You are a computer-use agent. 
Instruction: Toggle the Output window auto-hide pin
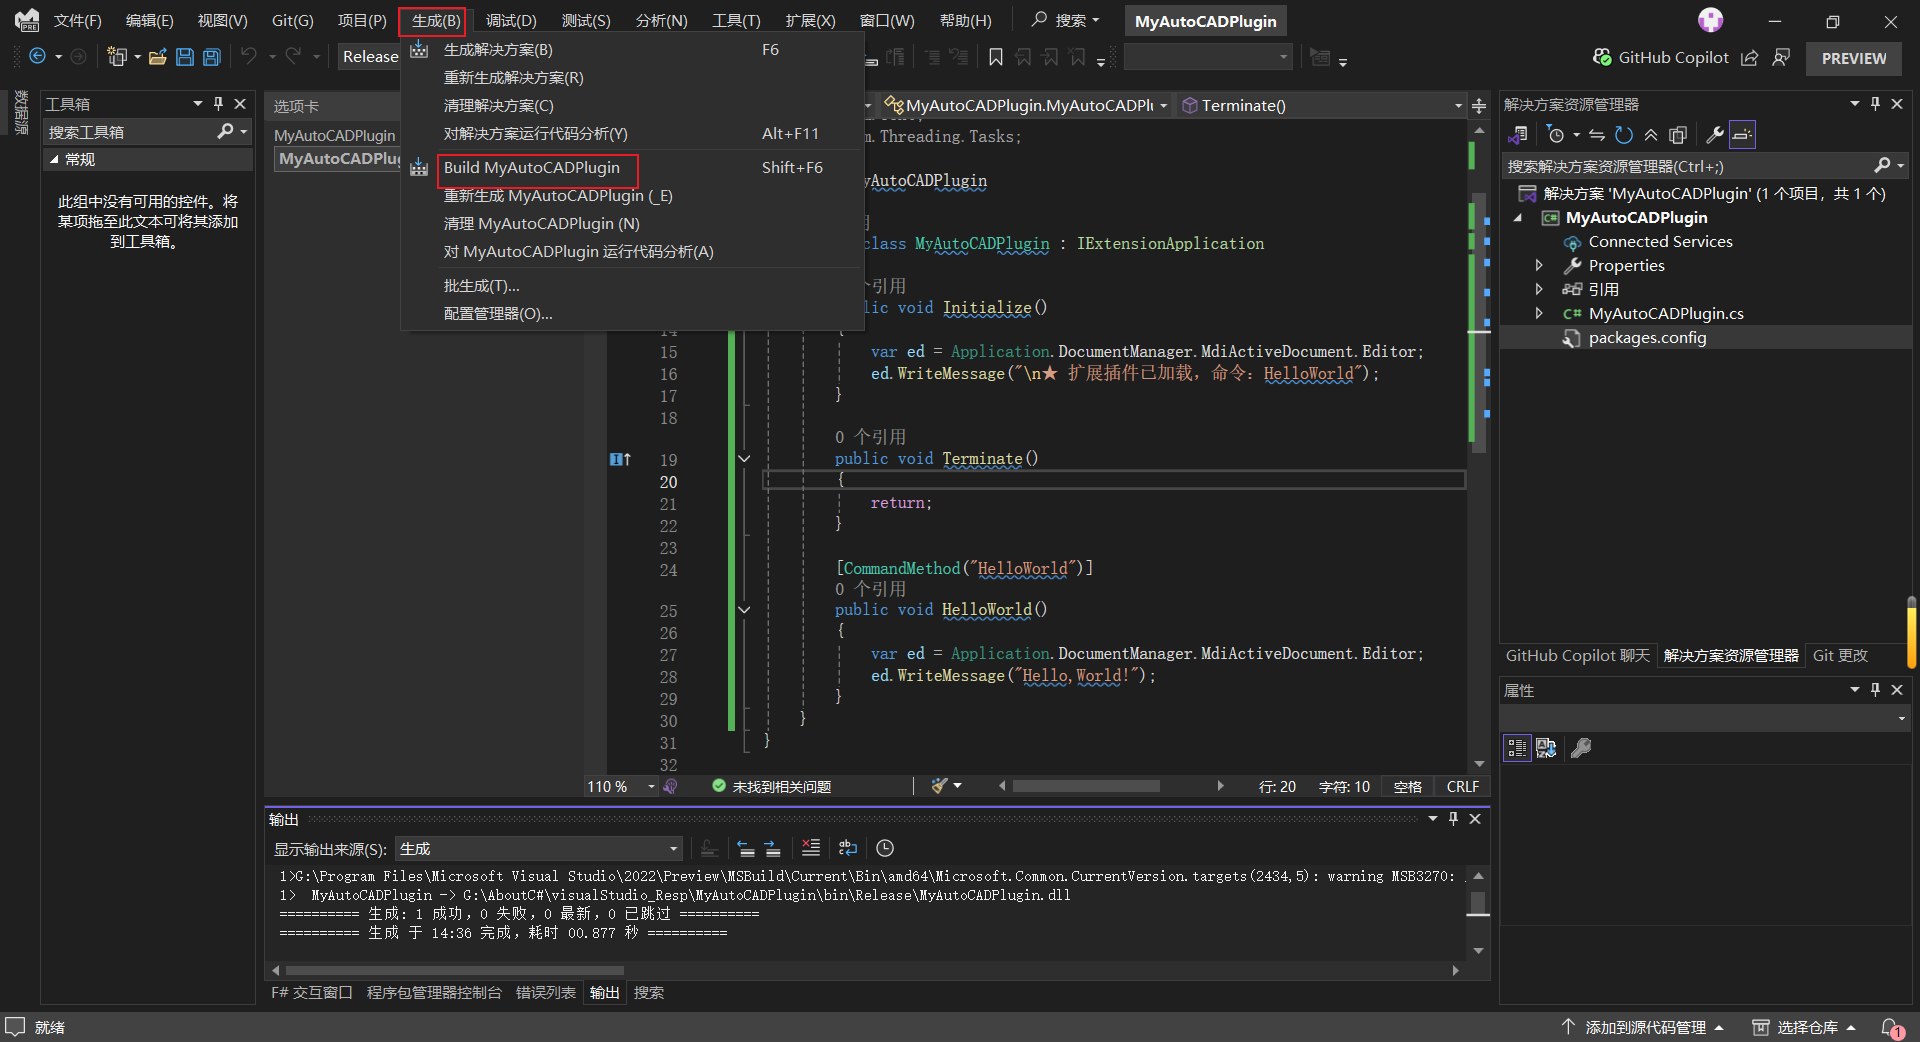click(x=1453, y=819)
